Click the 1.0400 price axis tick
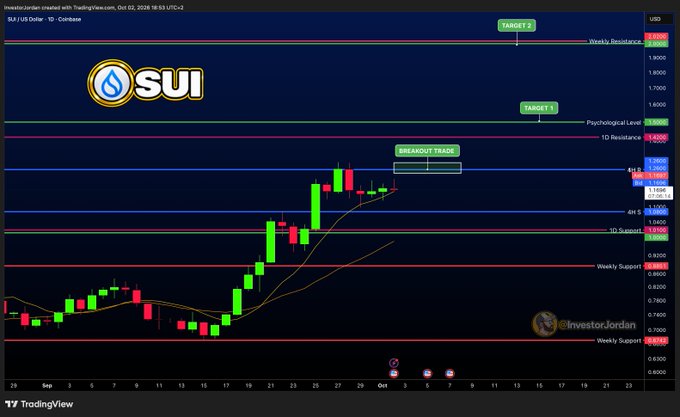Image resolution: width=680 pixels, height=417 pixels. pyautogui.click(x=657, y=222)
